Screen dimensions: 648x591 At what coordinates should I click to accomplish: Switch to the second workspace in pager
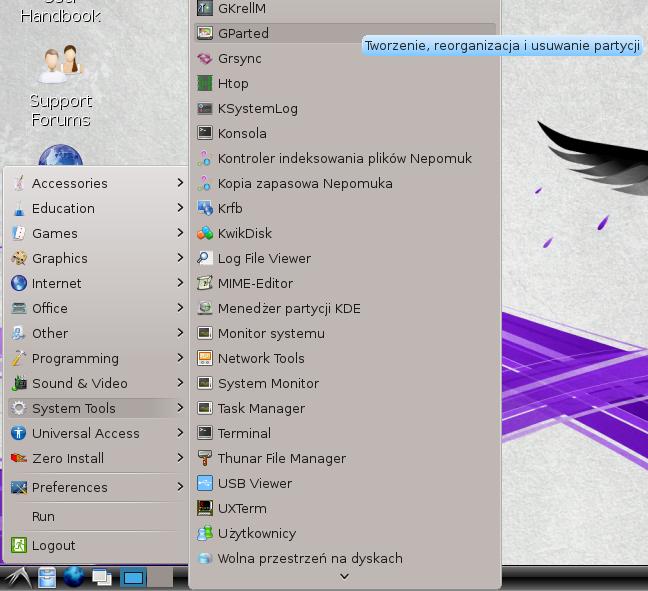(160, 578)
